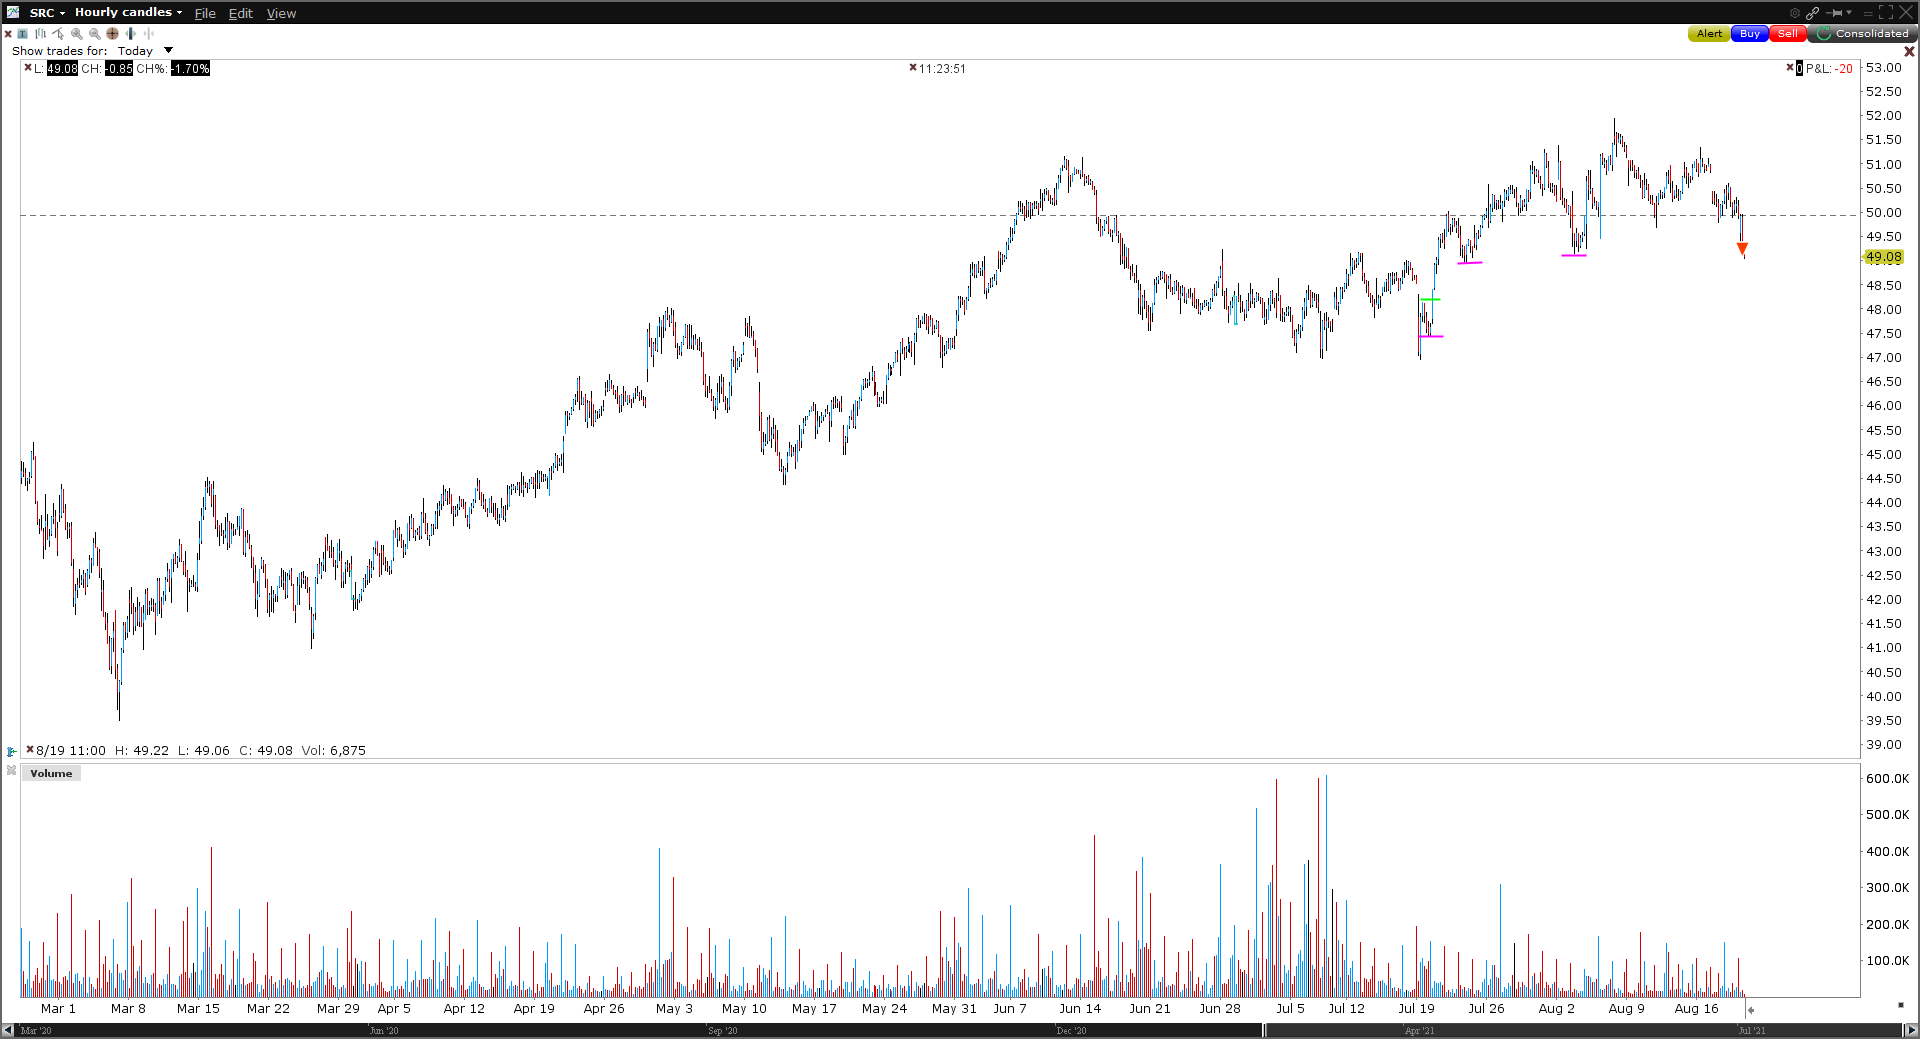Click the last price value 49.08 in quote label

click(x=62, y=69)
